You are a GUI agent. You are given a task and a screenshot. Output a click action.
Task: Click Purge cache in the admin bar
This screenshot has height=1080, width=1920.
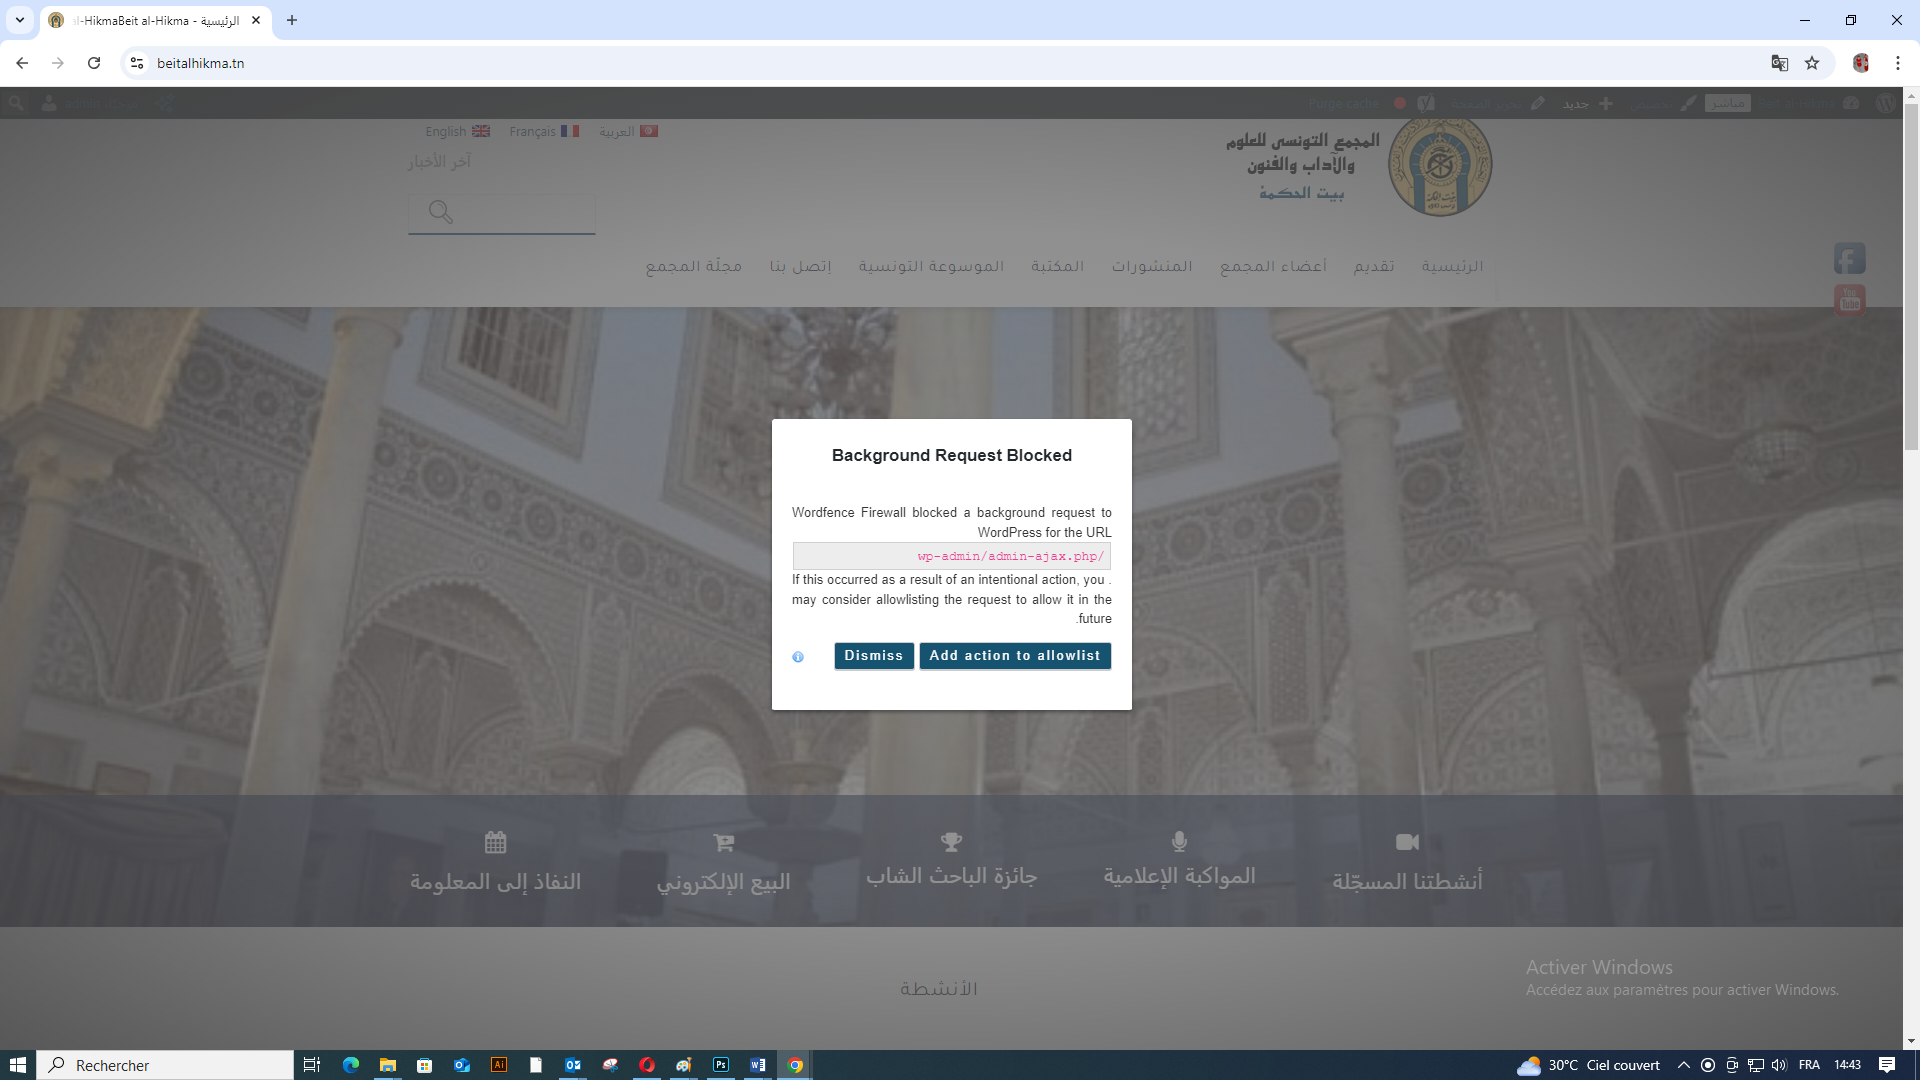pyautogui.click(x=1343, y=103)
